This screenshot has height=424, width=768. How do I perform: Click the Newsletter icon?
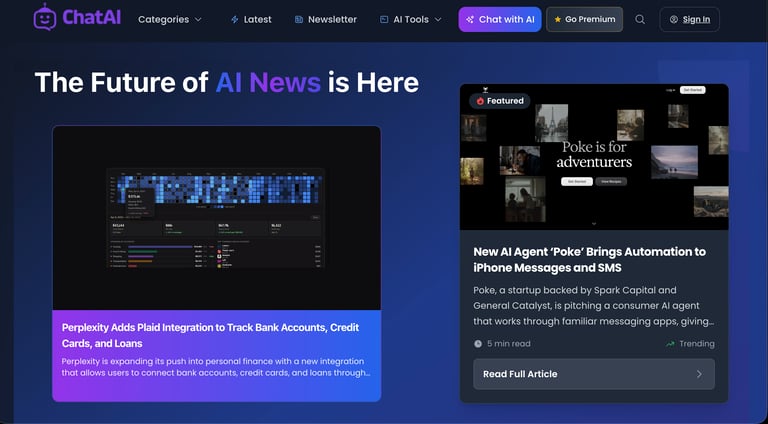pos(299,20)
